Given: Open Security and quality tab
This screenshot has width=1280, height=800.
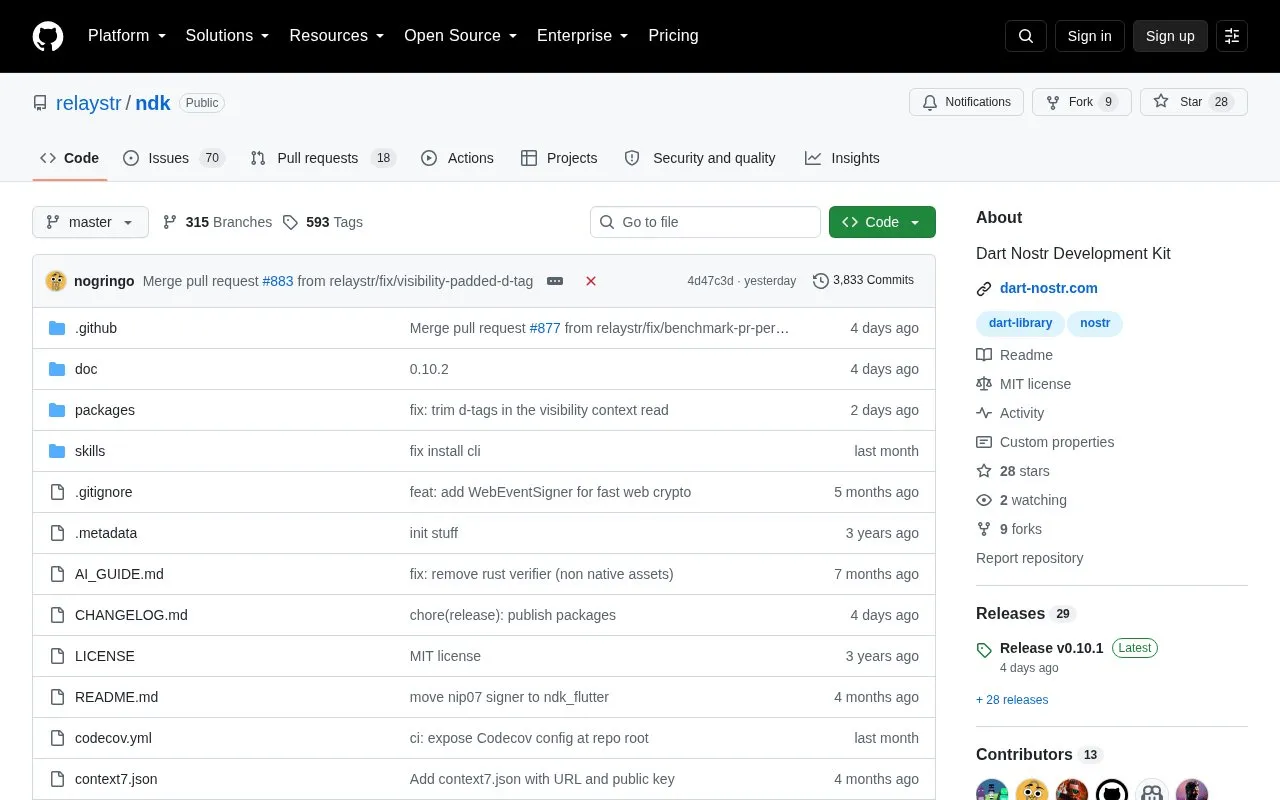Looking at the screenshot, I should tap(700, 158).
